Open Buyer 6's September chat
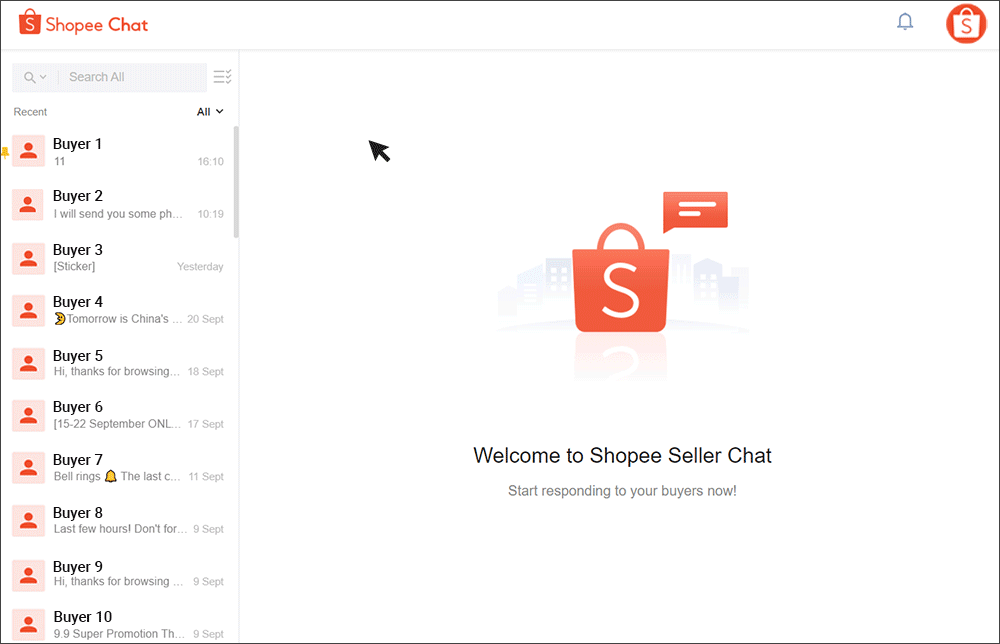This screenshot has height=644, width=1000. coord(120,415)
